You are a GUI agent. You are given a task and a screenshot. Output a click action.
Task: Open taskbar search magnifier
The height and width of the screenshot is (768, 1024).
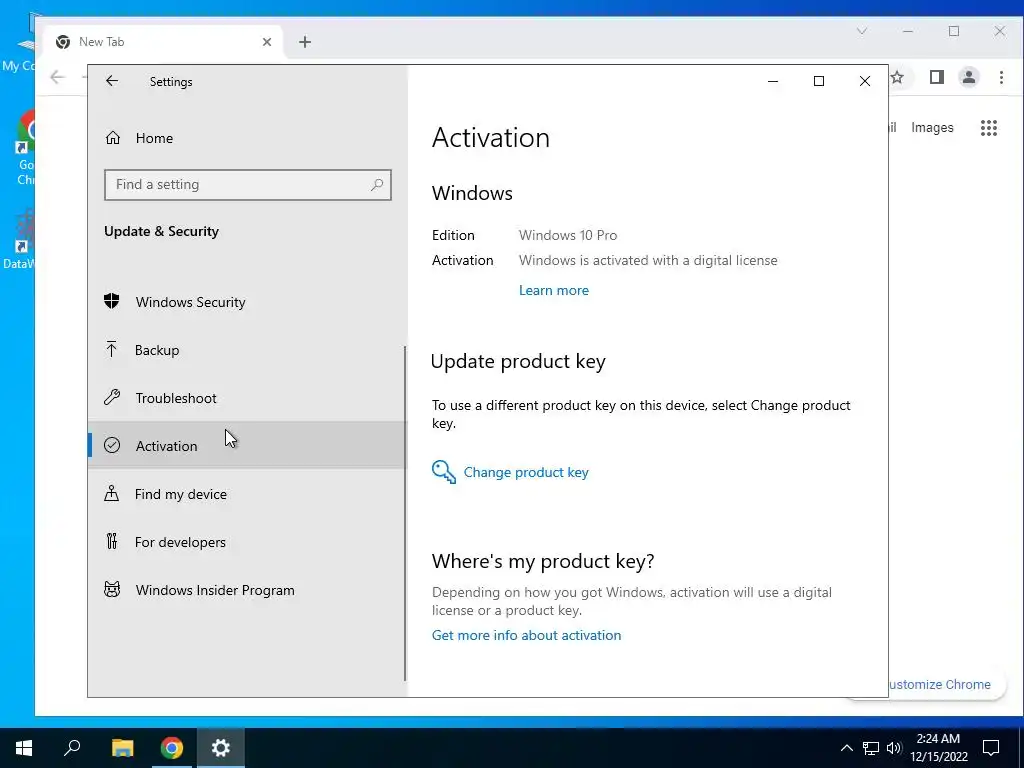pos(72,748)
